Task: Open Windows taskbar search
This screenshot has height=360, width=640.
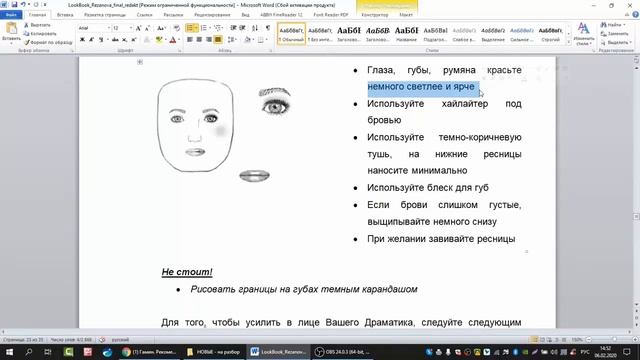Action: click(x=29, y=352)
